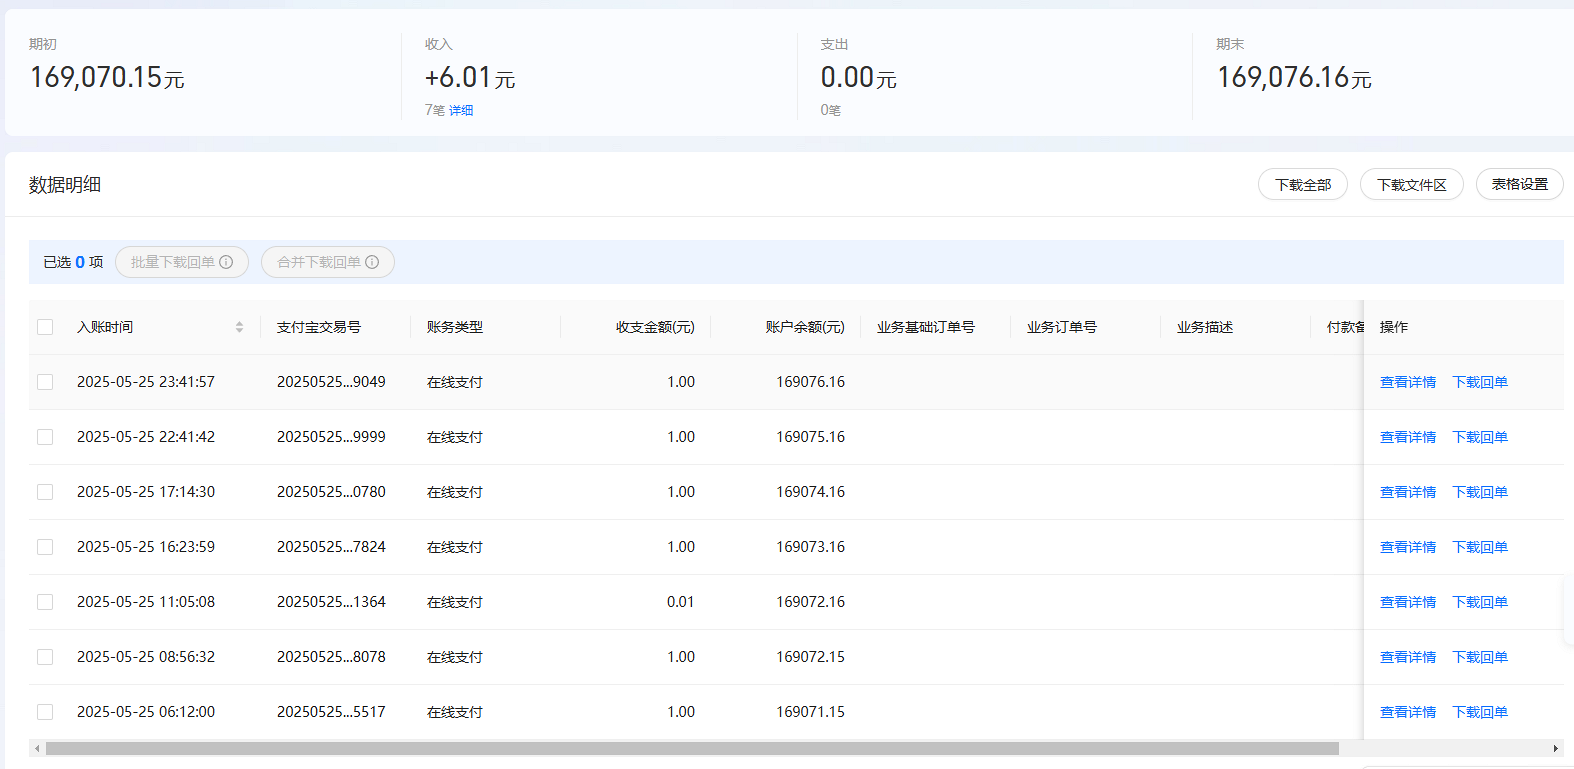This screenshot has width=1574, height=769.
Task: Check the row dated 2025-05-25 11:05:08
Action: 45,602
